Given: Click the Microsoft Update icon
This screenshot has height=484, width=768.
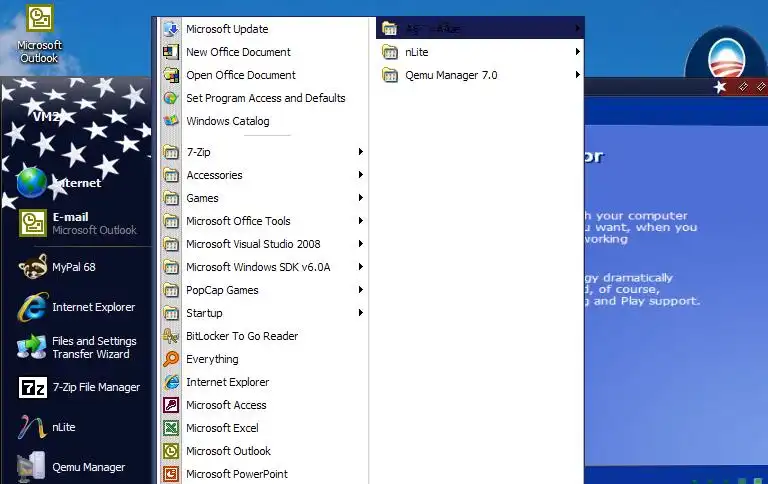Looking at the screenshot, I should [171, 29].
